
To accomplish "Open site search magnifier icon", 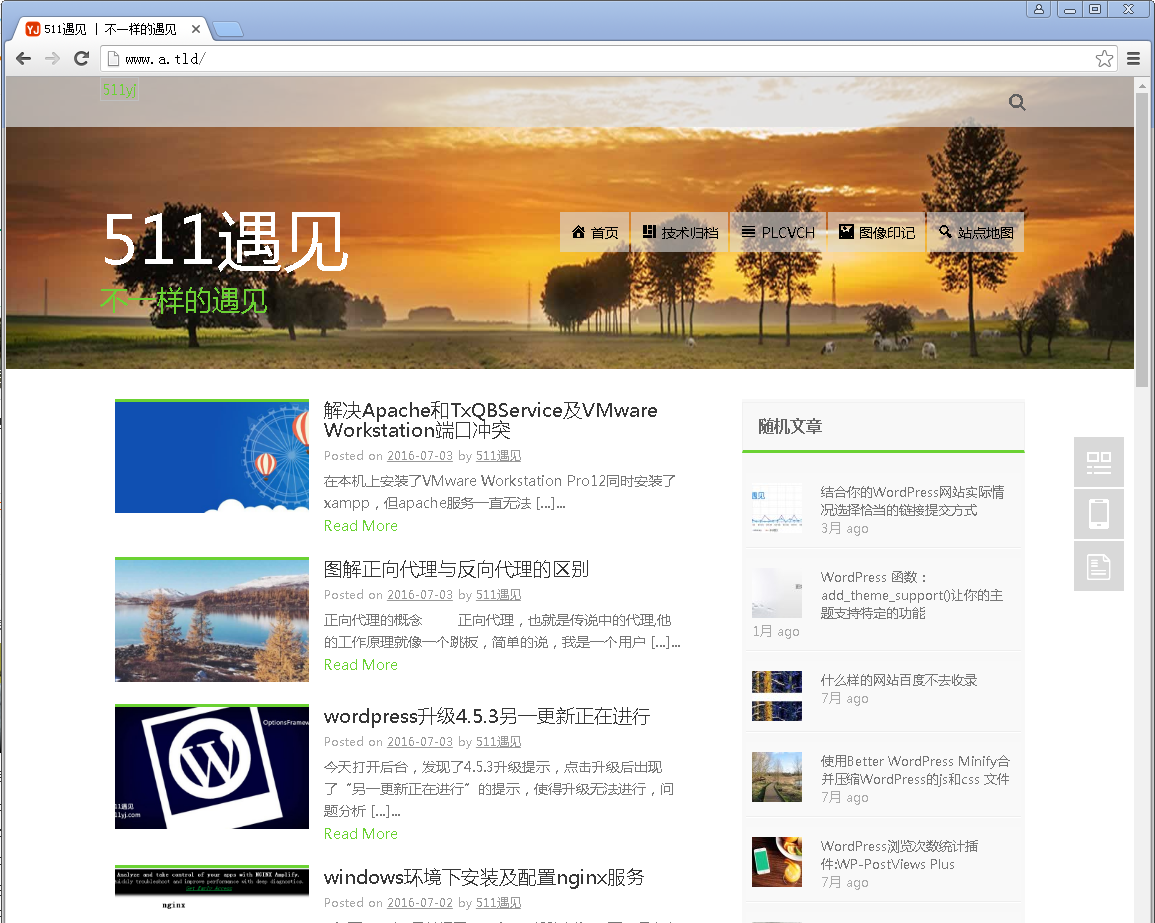I will (1017, 102).
